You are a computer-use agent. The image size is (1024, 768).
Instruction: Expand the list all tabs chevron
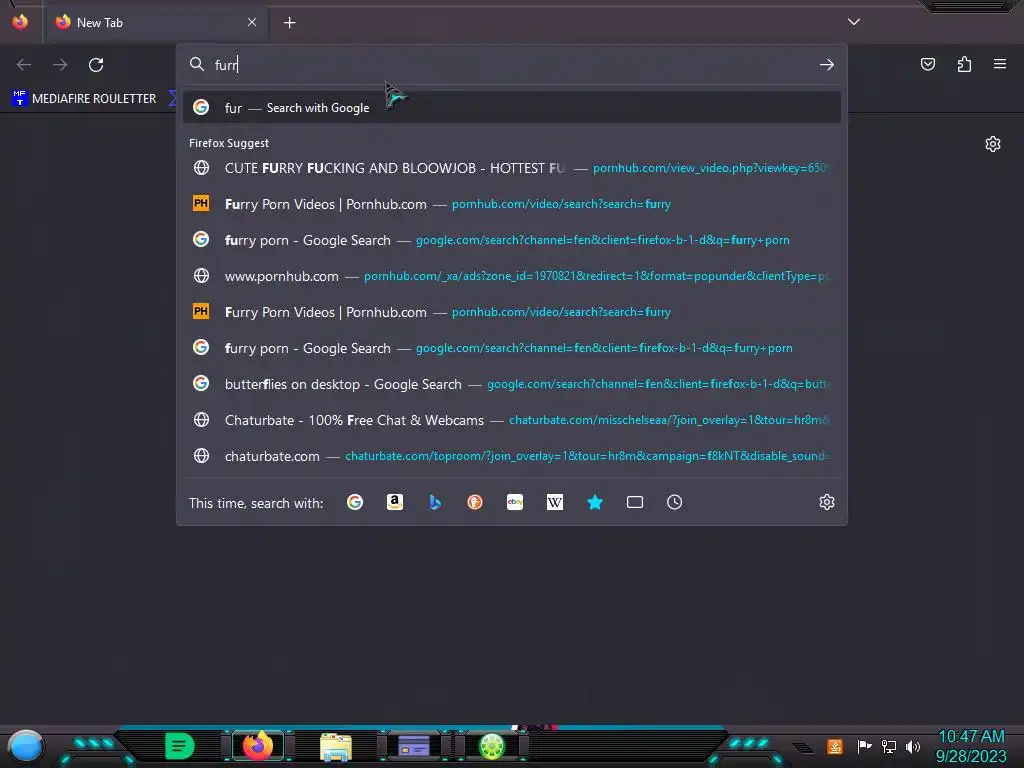pos(854,22)
